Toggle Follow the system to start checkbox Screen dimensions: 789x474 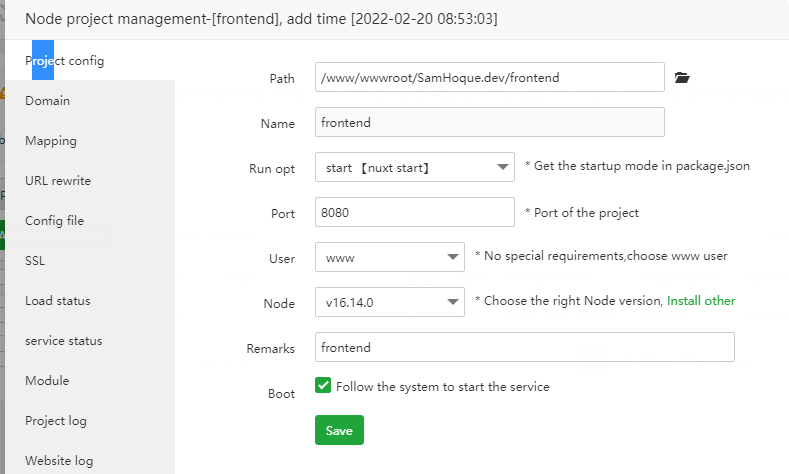[x=323, y=386]
